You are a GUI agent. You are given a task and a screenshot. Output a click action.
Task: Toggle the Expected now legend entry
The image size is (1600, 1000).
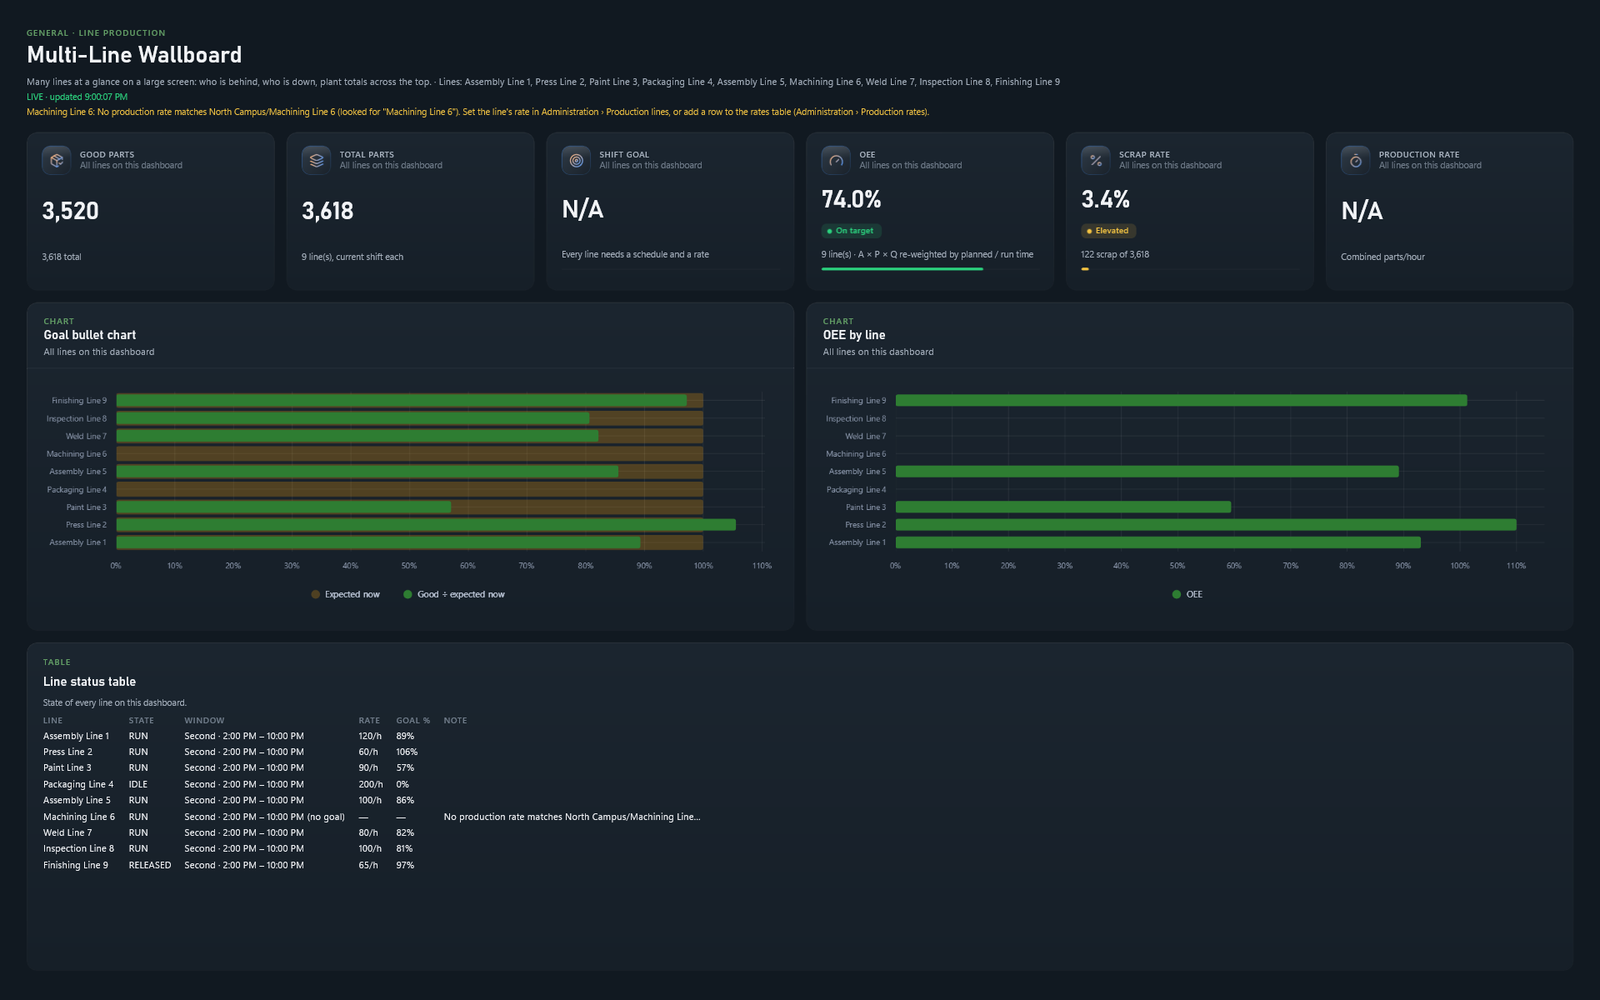pos(345,594)
